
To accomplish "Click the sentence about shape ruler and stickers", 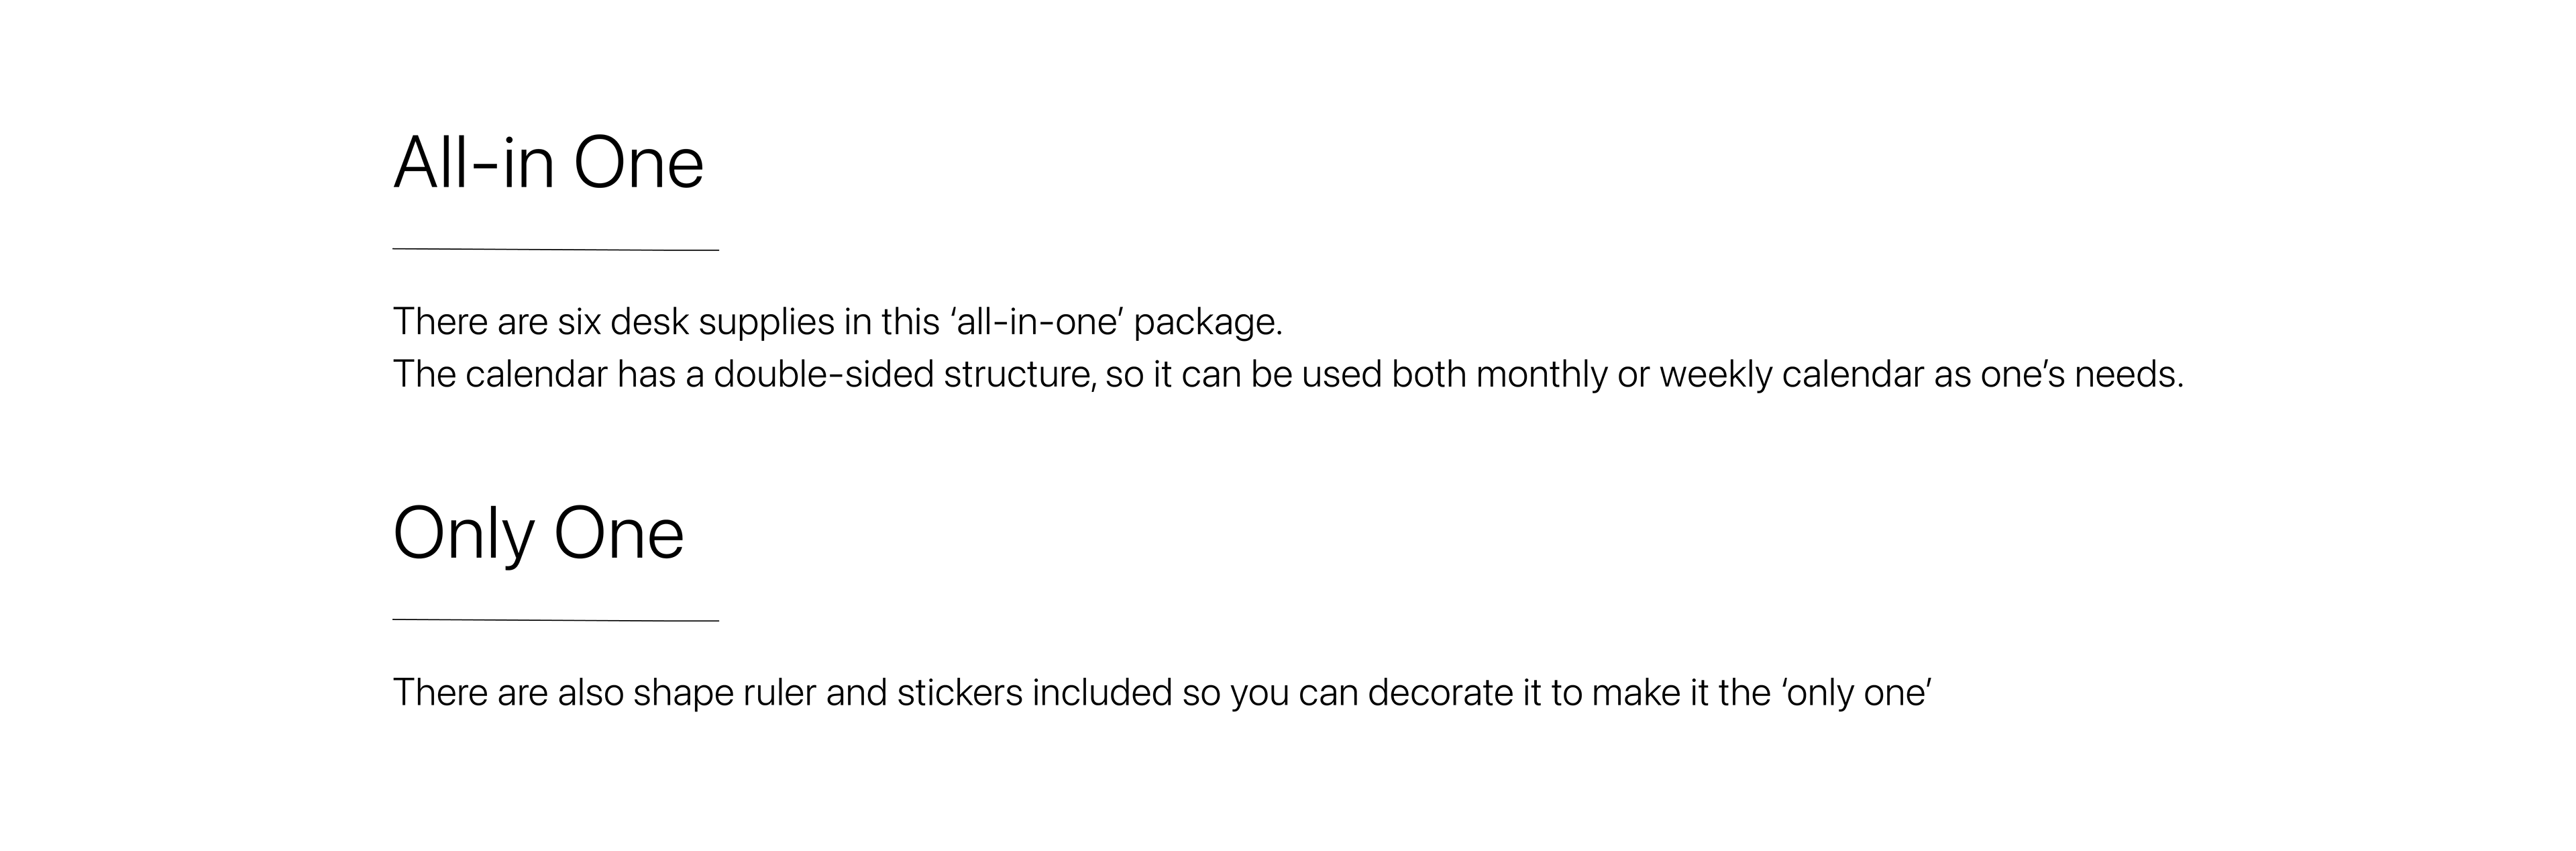I will pos(1162,693).
